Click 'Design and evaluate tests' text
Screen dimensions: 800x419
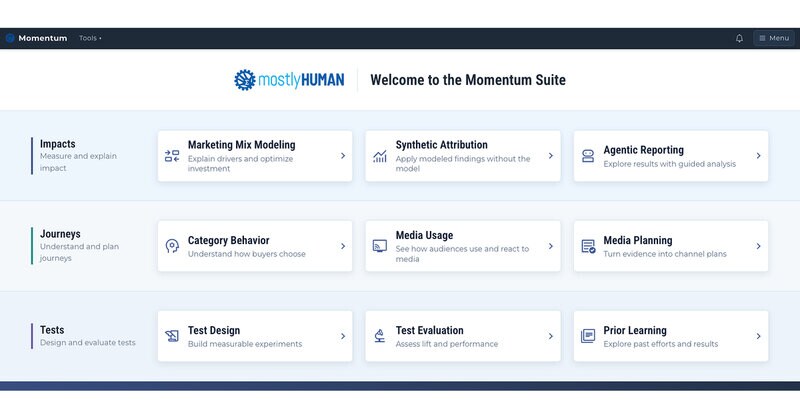click(x=88, y=342)
